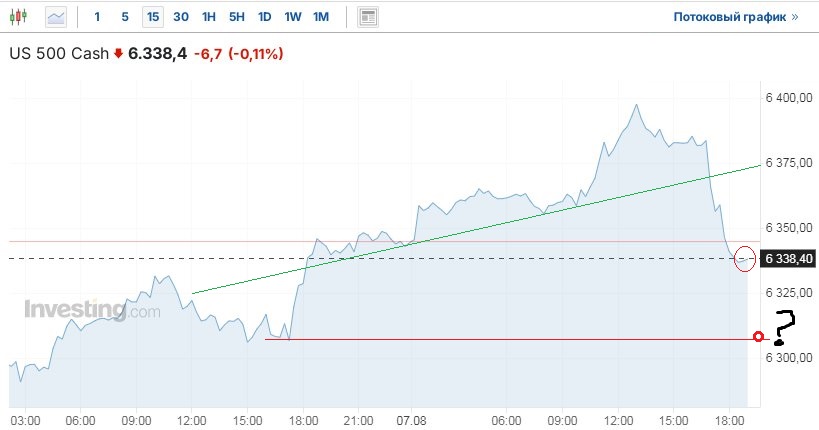Select the area chart type icon

pos(57,17)
